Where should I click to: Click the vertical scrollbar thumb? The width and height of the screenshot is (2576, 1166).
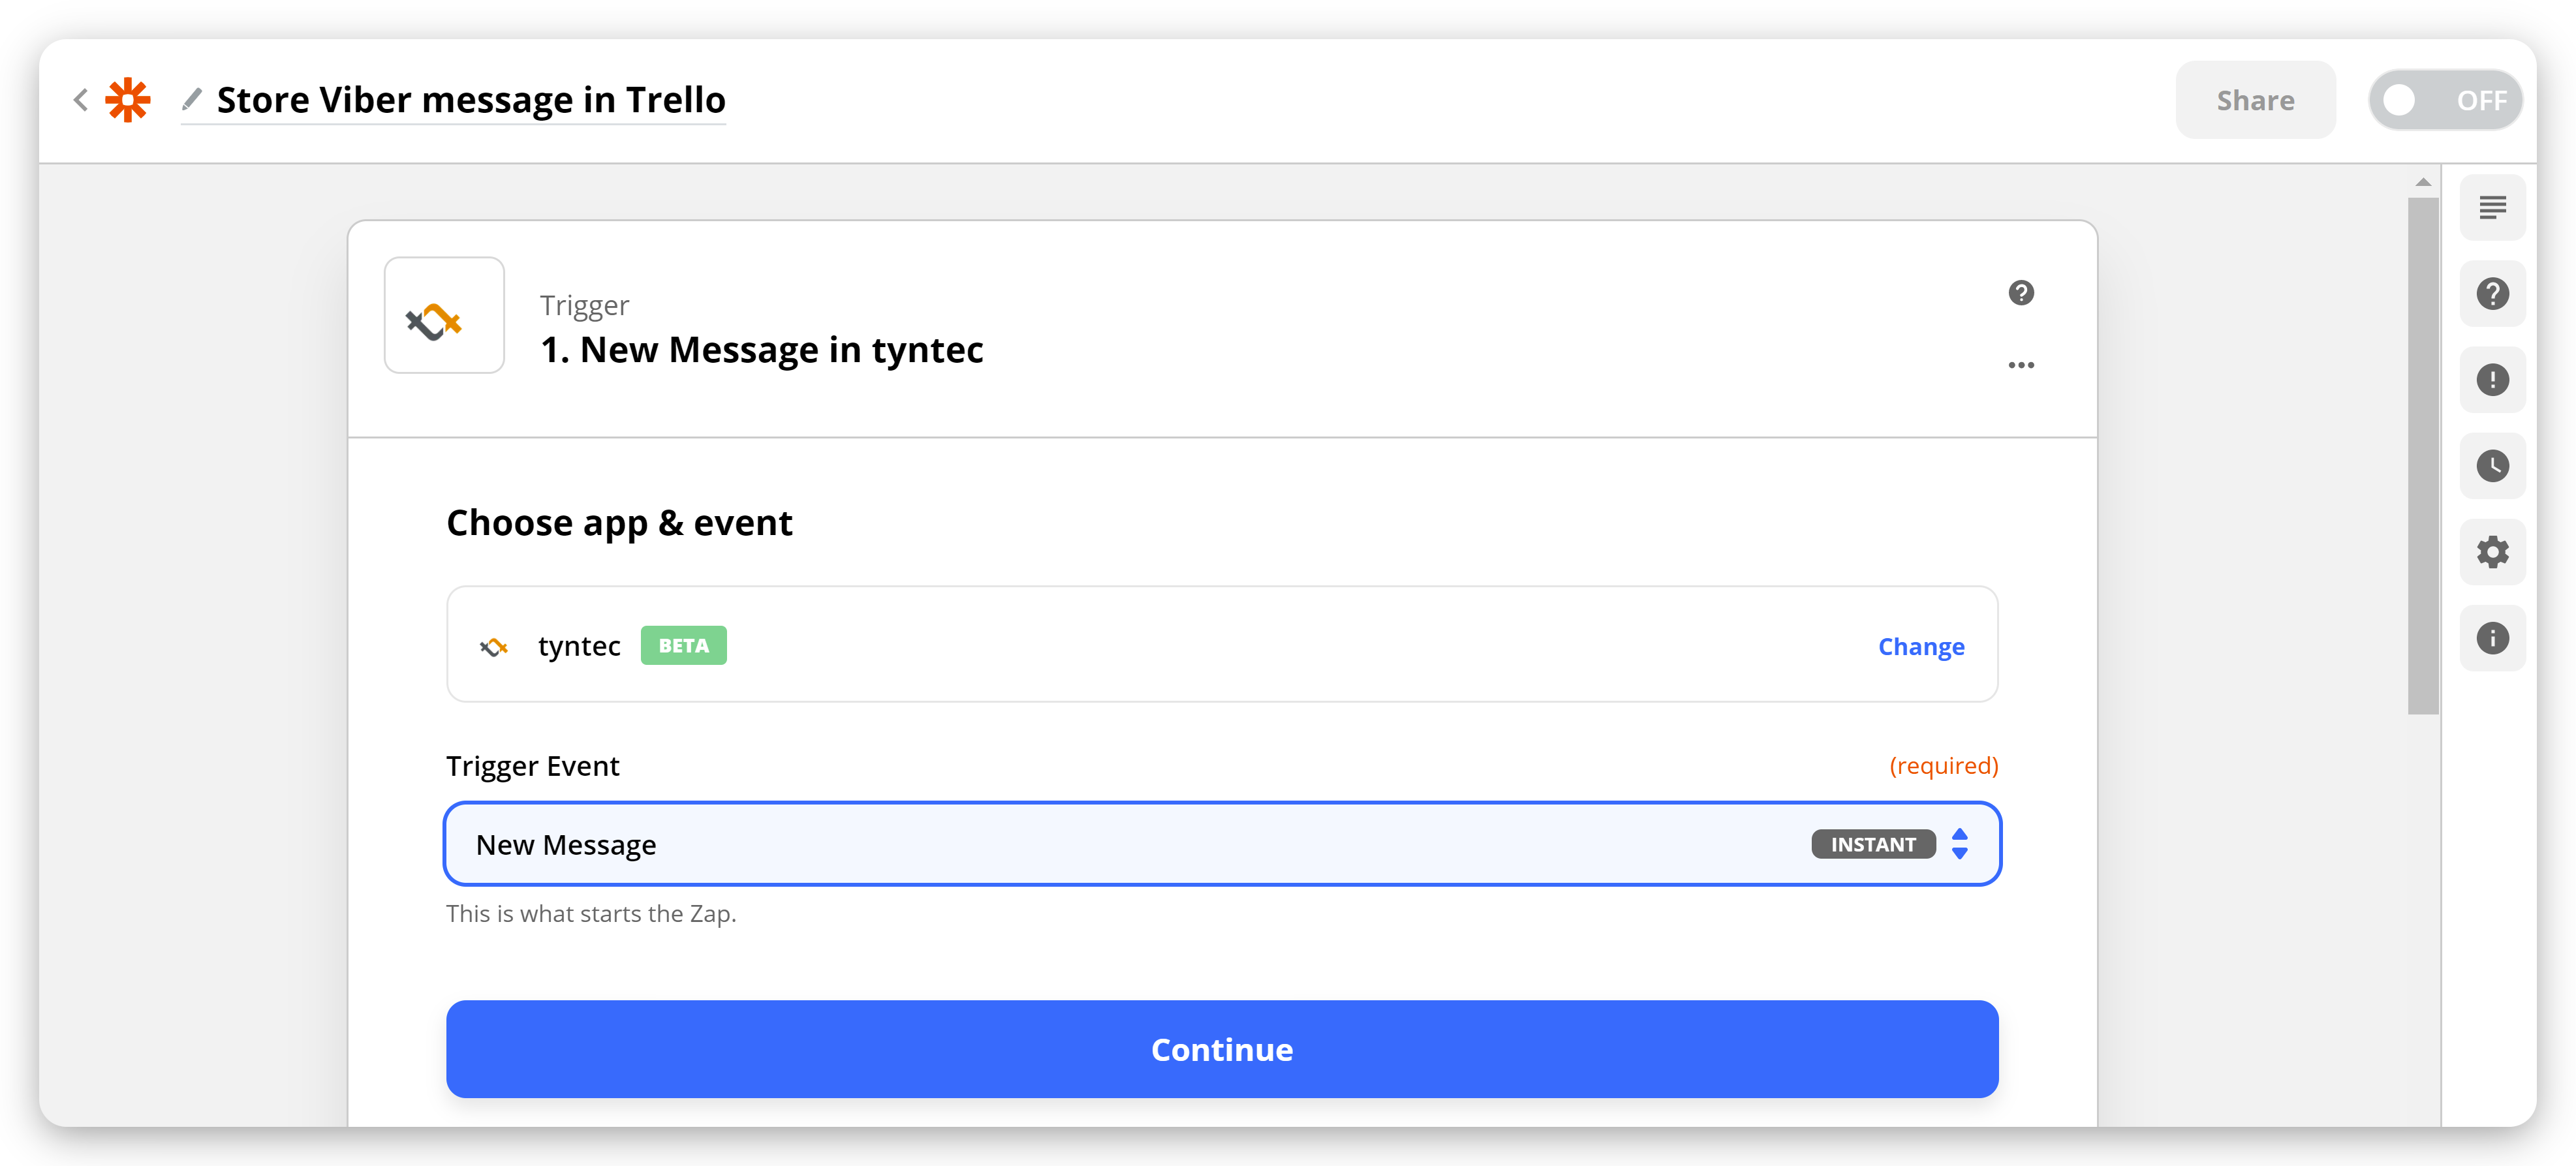point(2422,455)
